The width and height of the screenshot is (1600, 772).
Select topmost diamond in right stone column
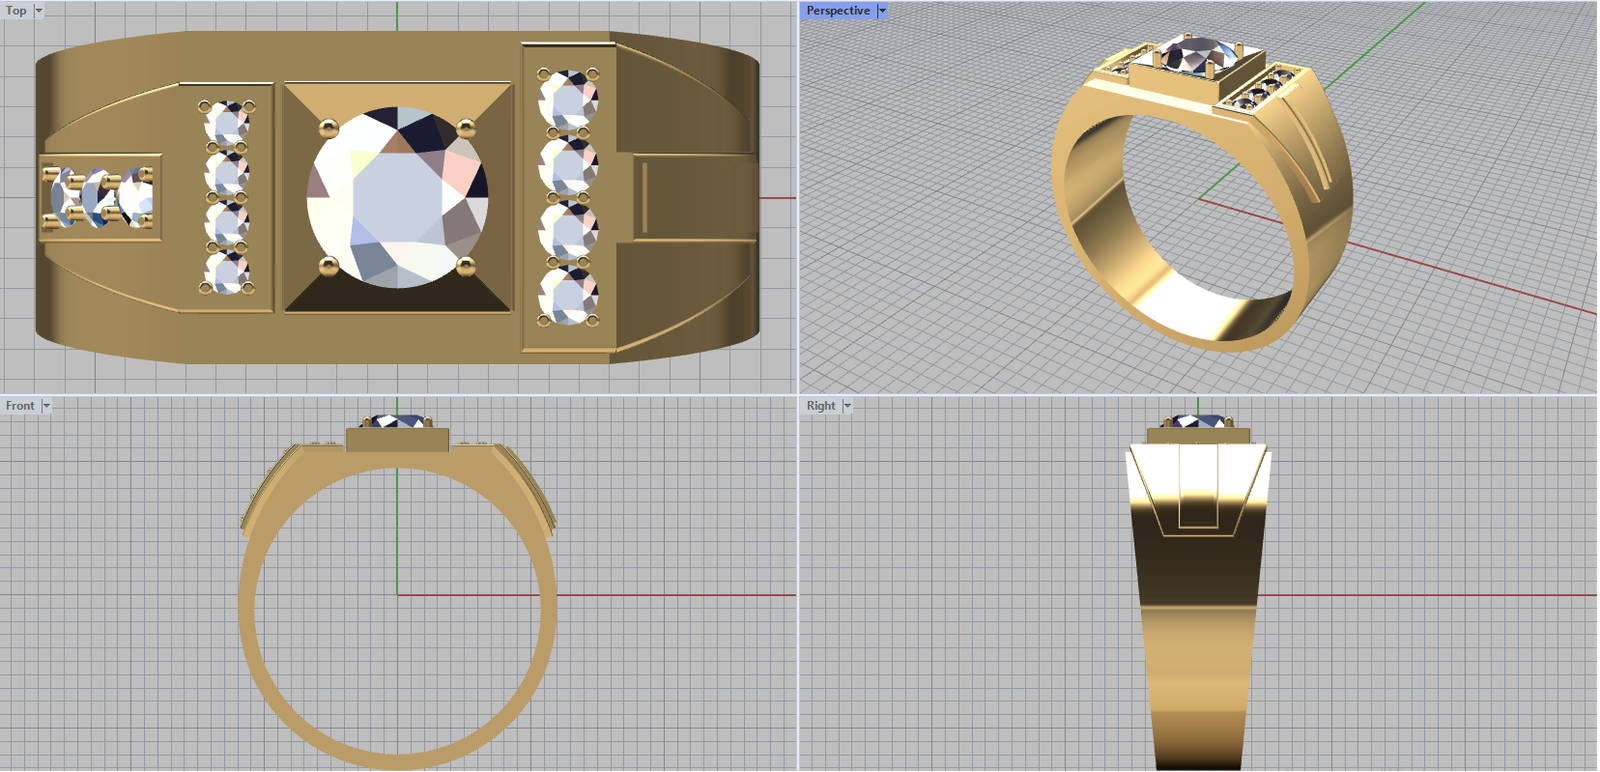(567, 98)
